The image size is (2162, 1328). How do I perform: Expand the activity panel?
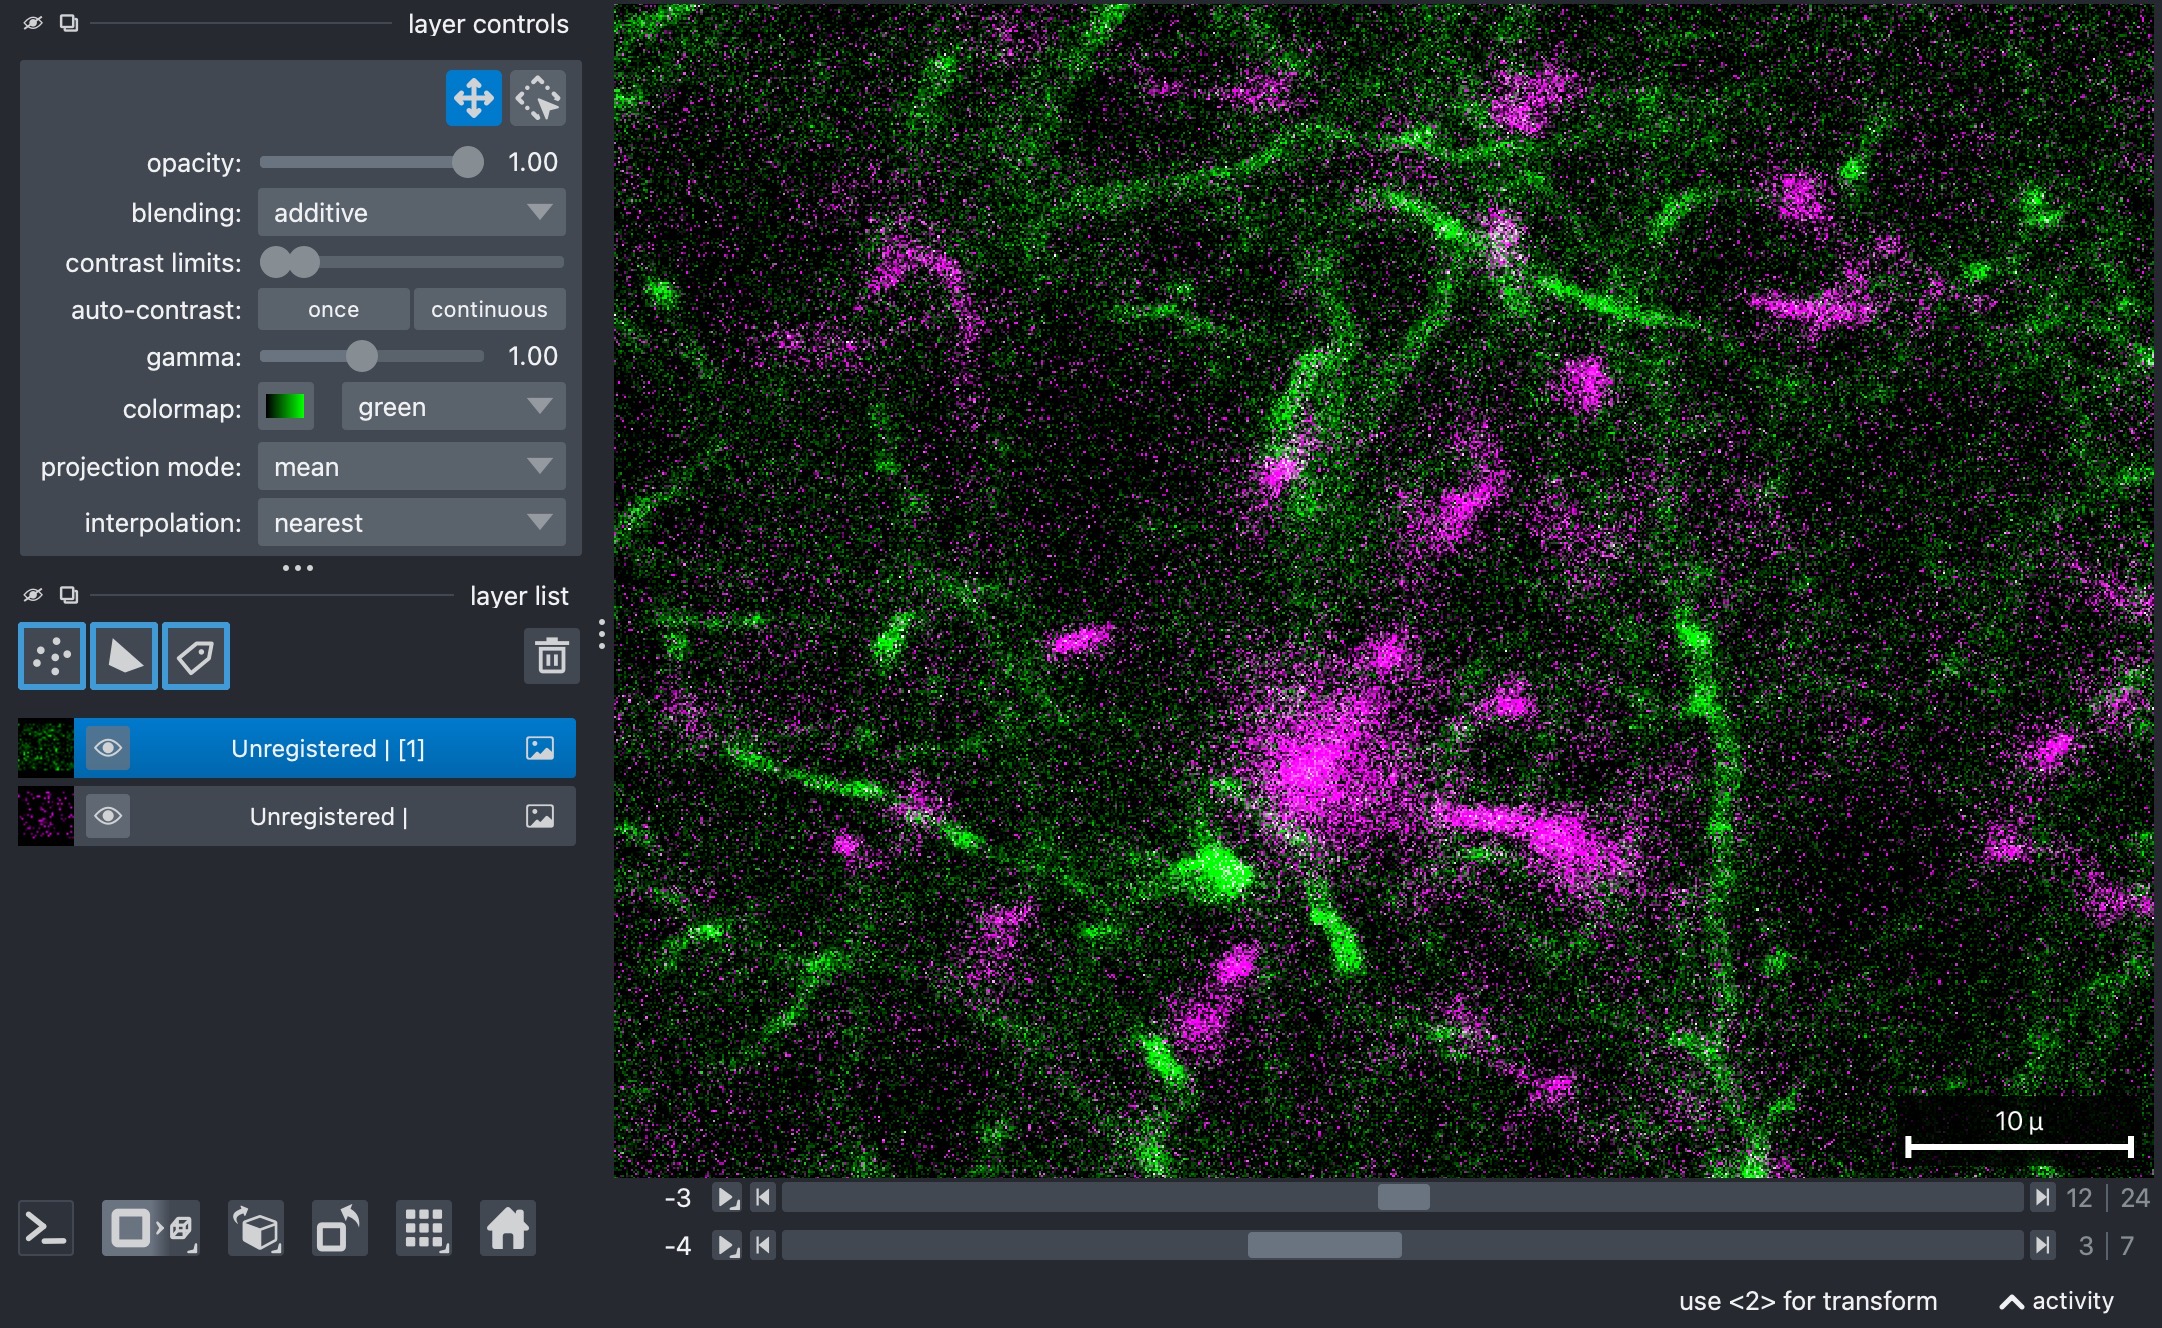(2056, 1301)
